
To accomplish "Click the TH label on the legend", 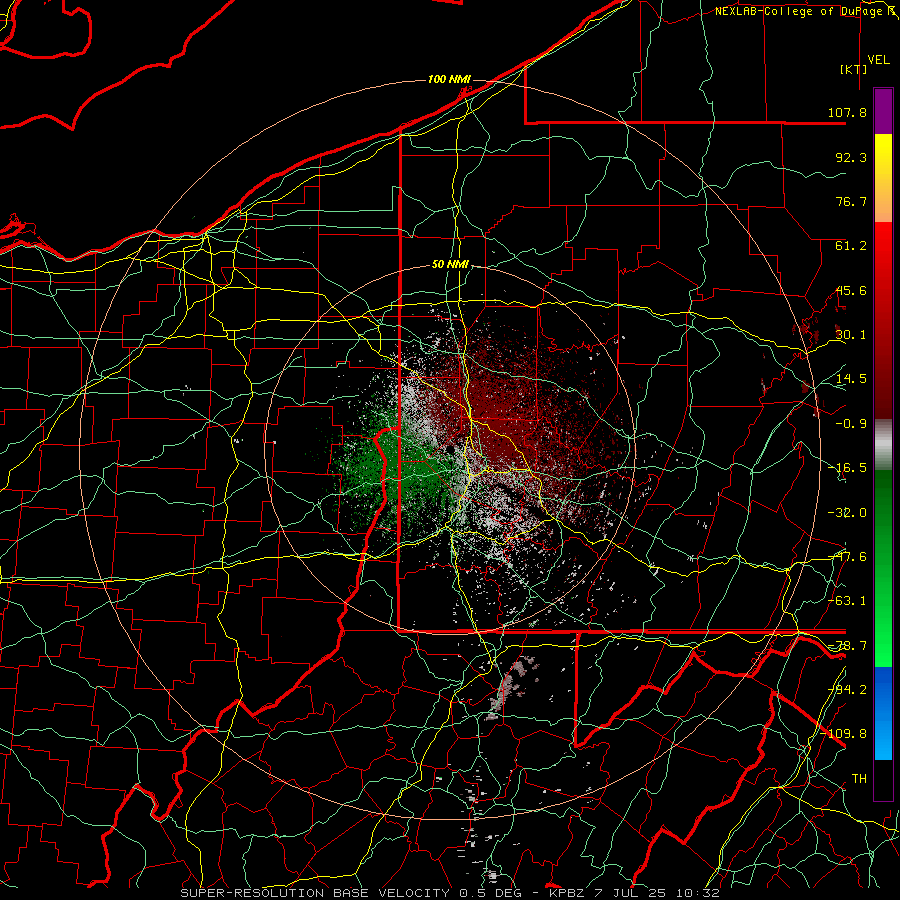I will coord(859,779).
